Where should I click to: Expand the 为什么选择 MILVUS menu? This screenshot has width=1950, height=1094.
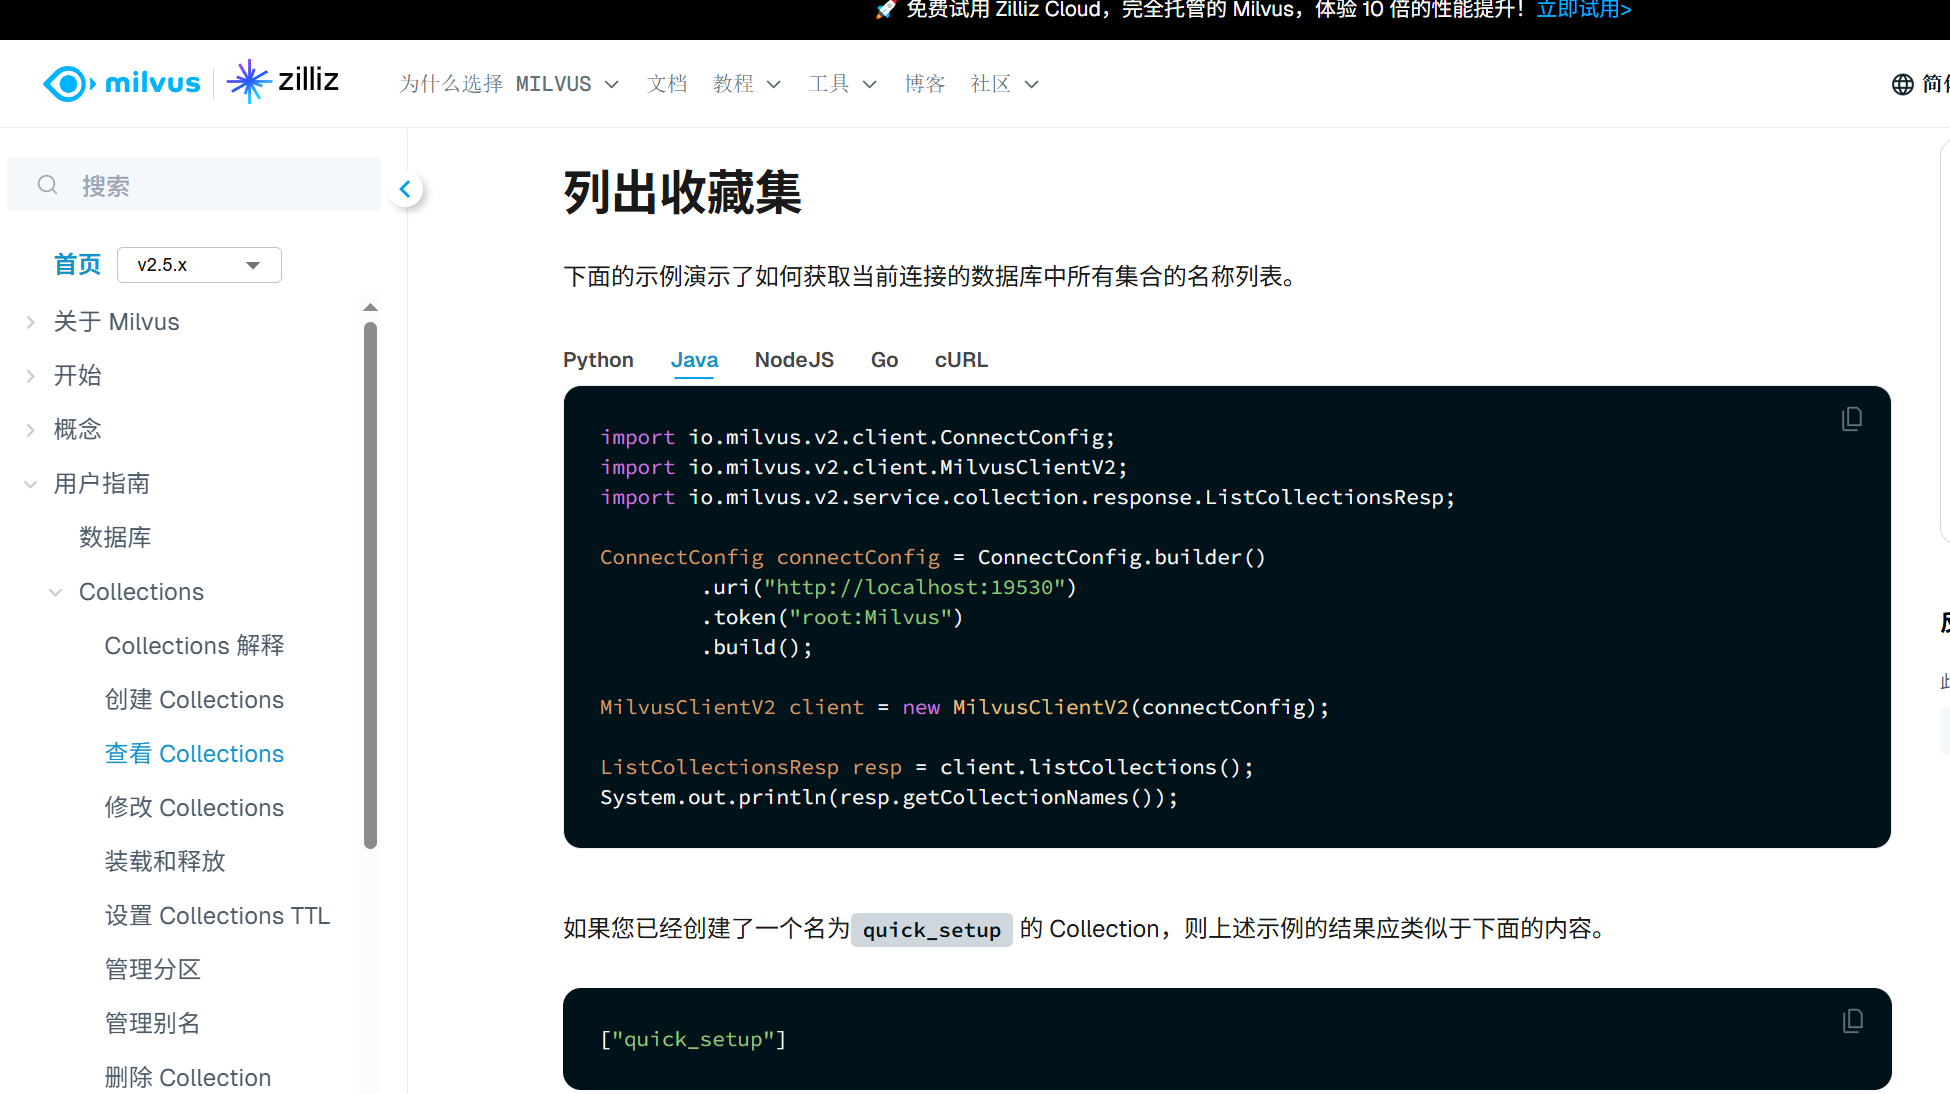click(x=509, y=84)
